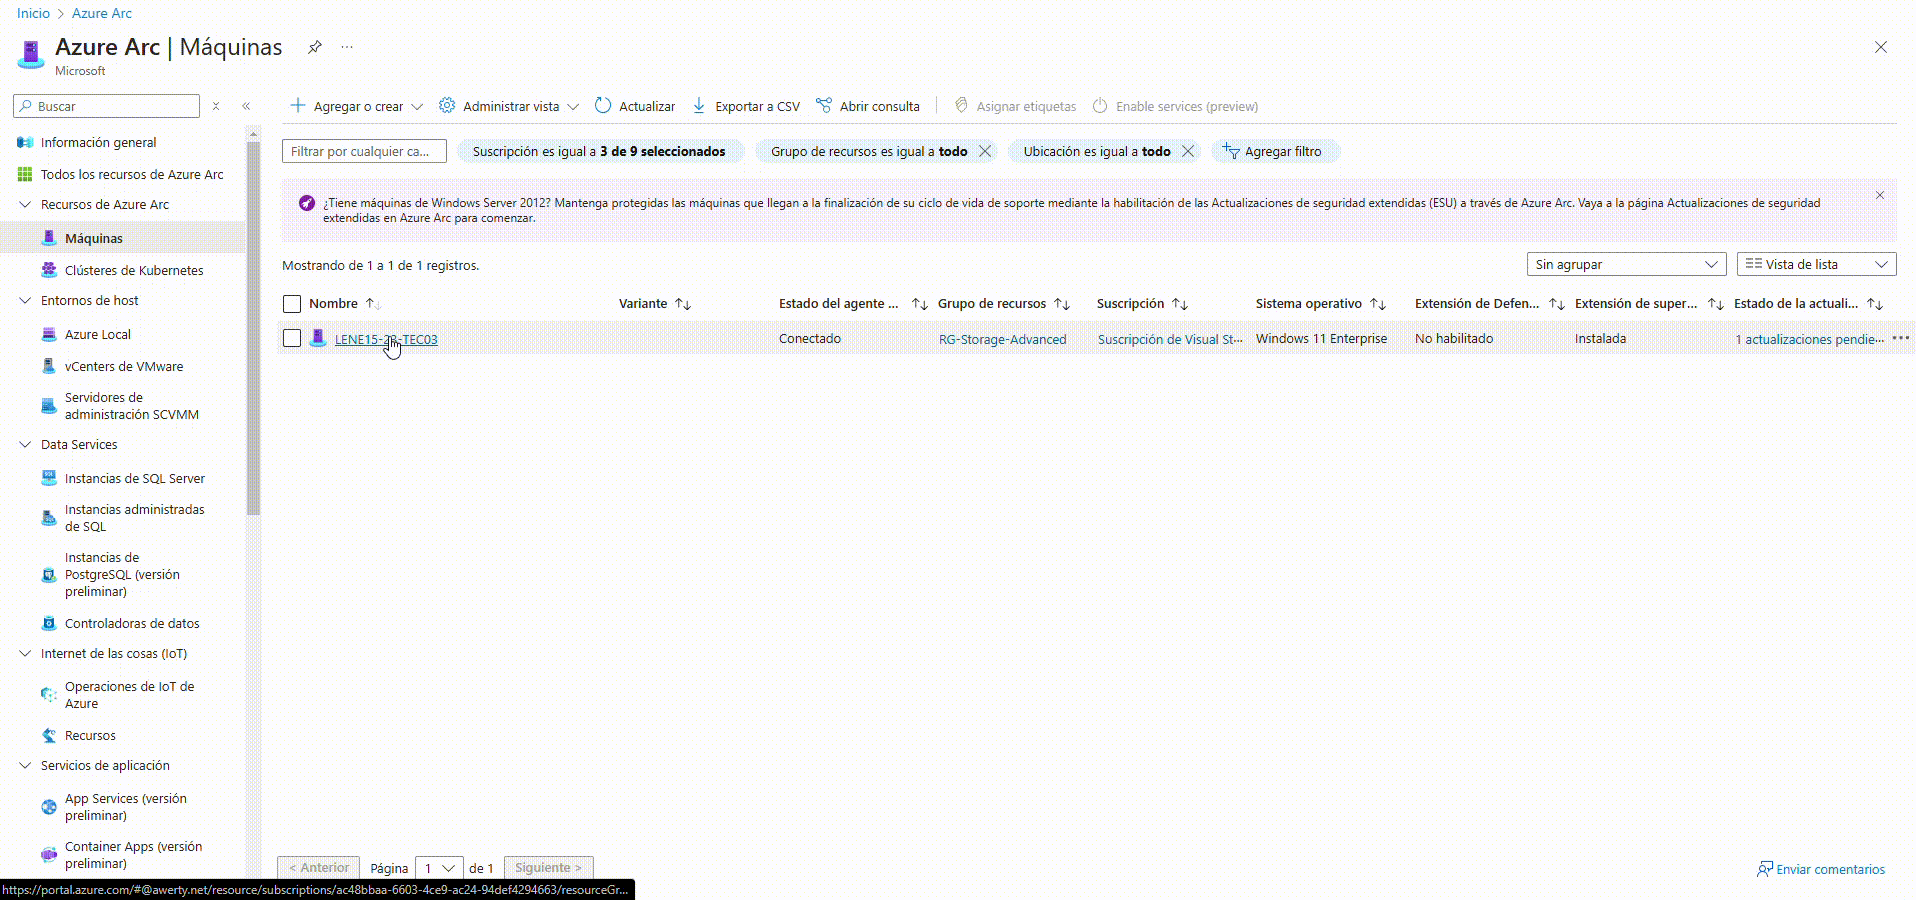This screenshot has height=900, width=1916.
Task: Remove the Ubicación filter
Action: [1188, 151]
